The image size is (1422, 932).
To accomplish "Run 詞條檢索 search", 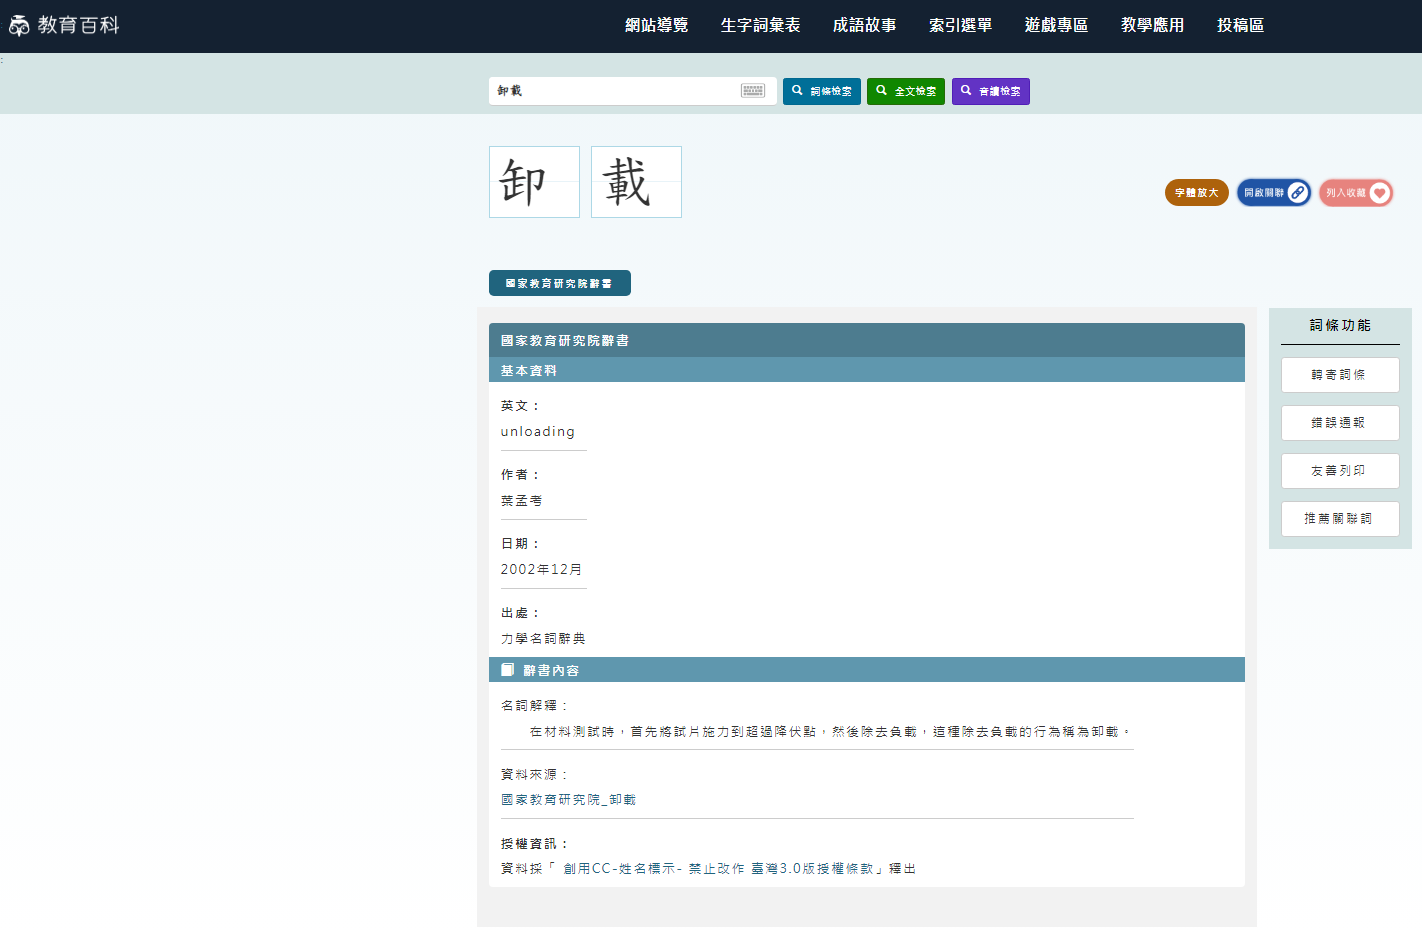I will coord(821,91).
